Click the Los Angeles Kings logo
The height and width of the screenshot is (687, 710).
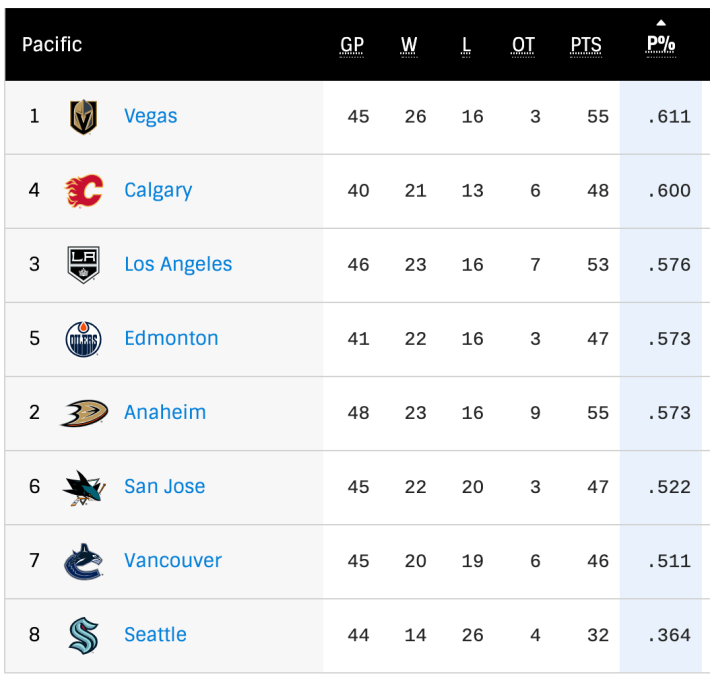click(x=83, y=265)
